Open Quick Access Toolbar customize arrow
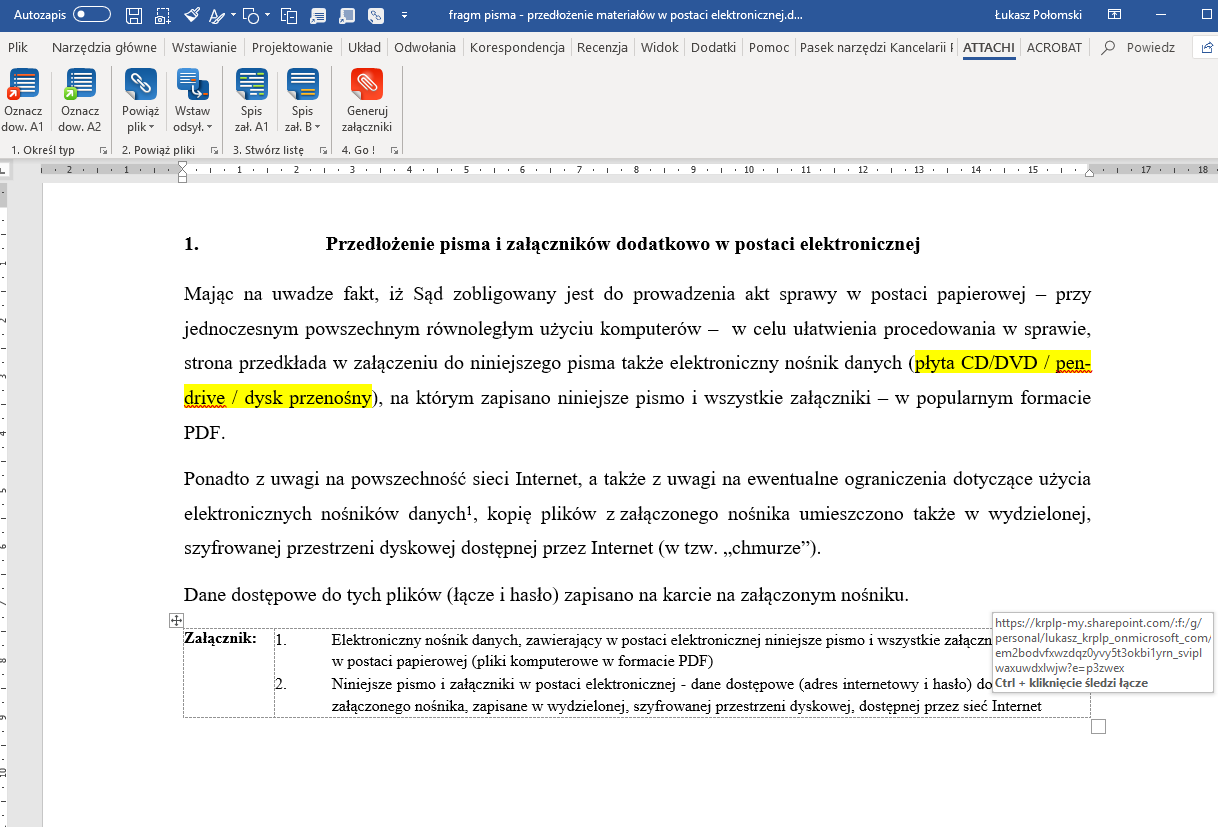 click(x=404, y=15)
